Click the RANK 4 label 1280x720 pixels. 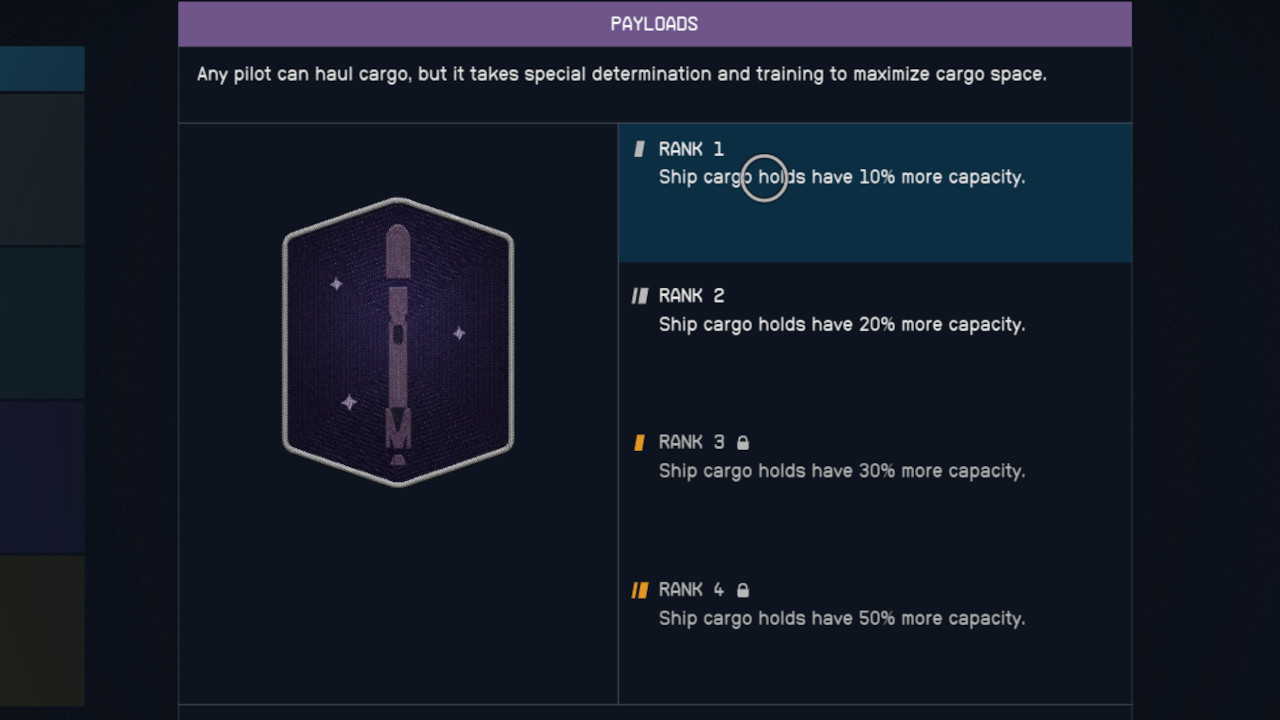click(x=691, y=590)
